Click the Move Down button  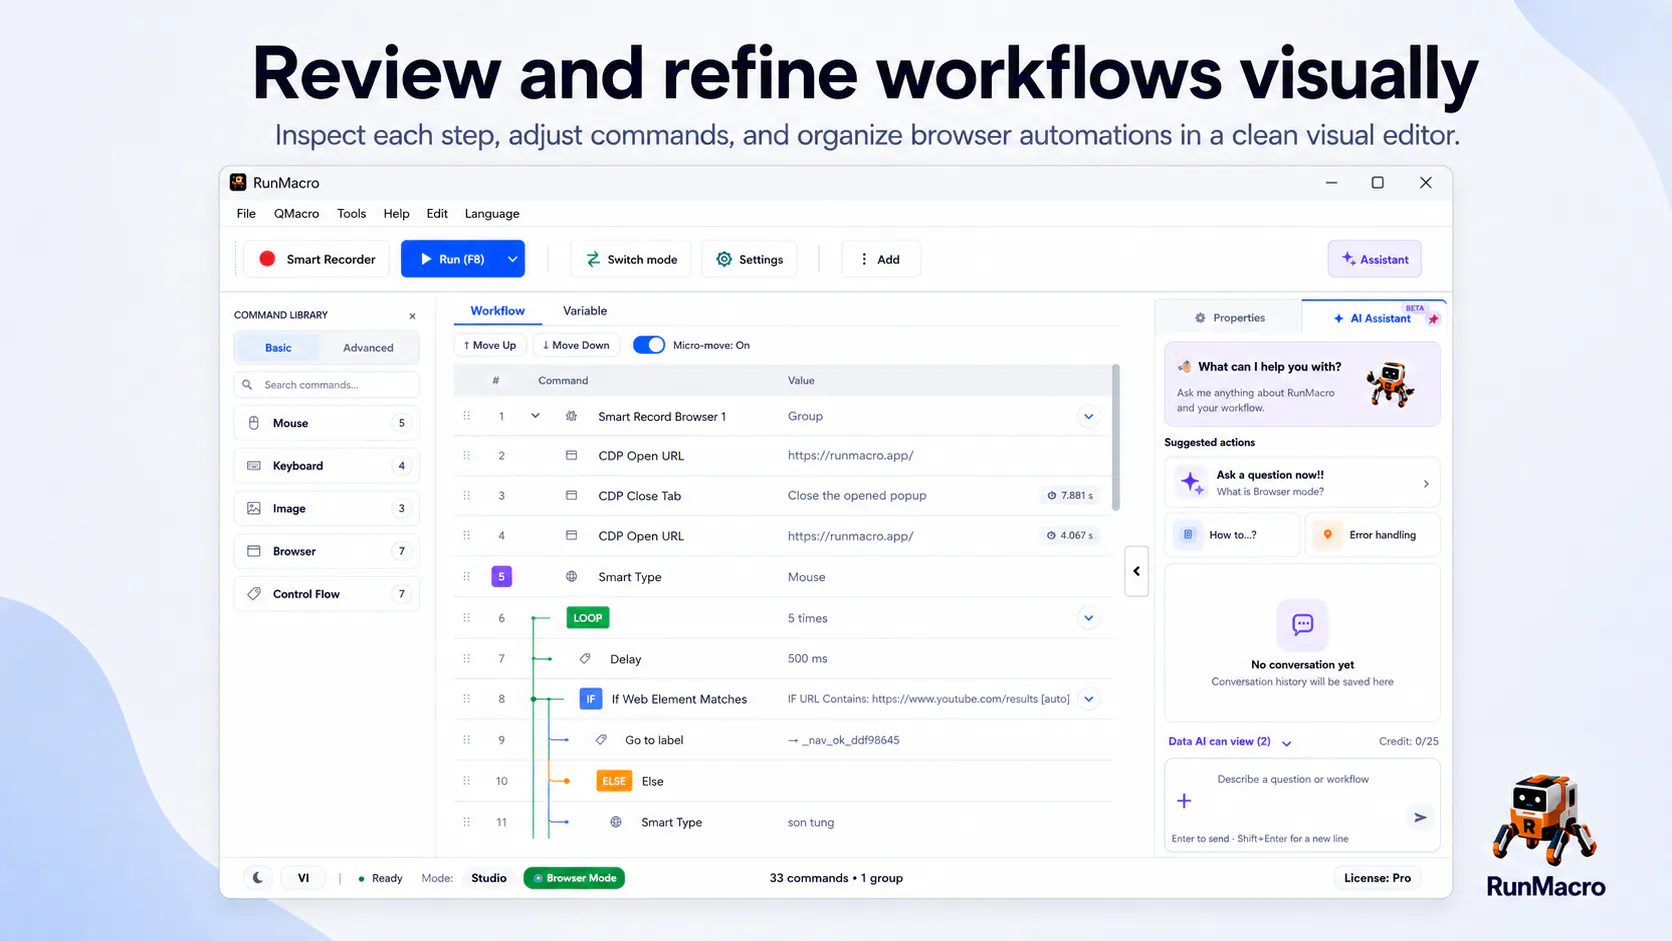pyautogui.click(x=576, y=345)
